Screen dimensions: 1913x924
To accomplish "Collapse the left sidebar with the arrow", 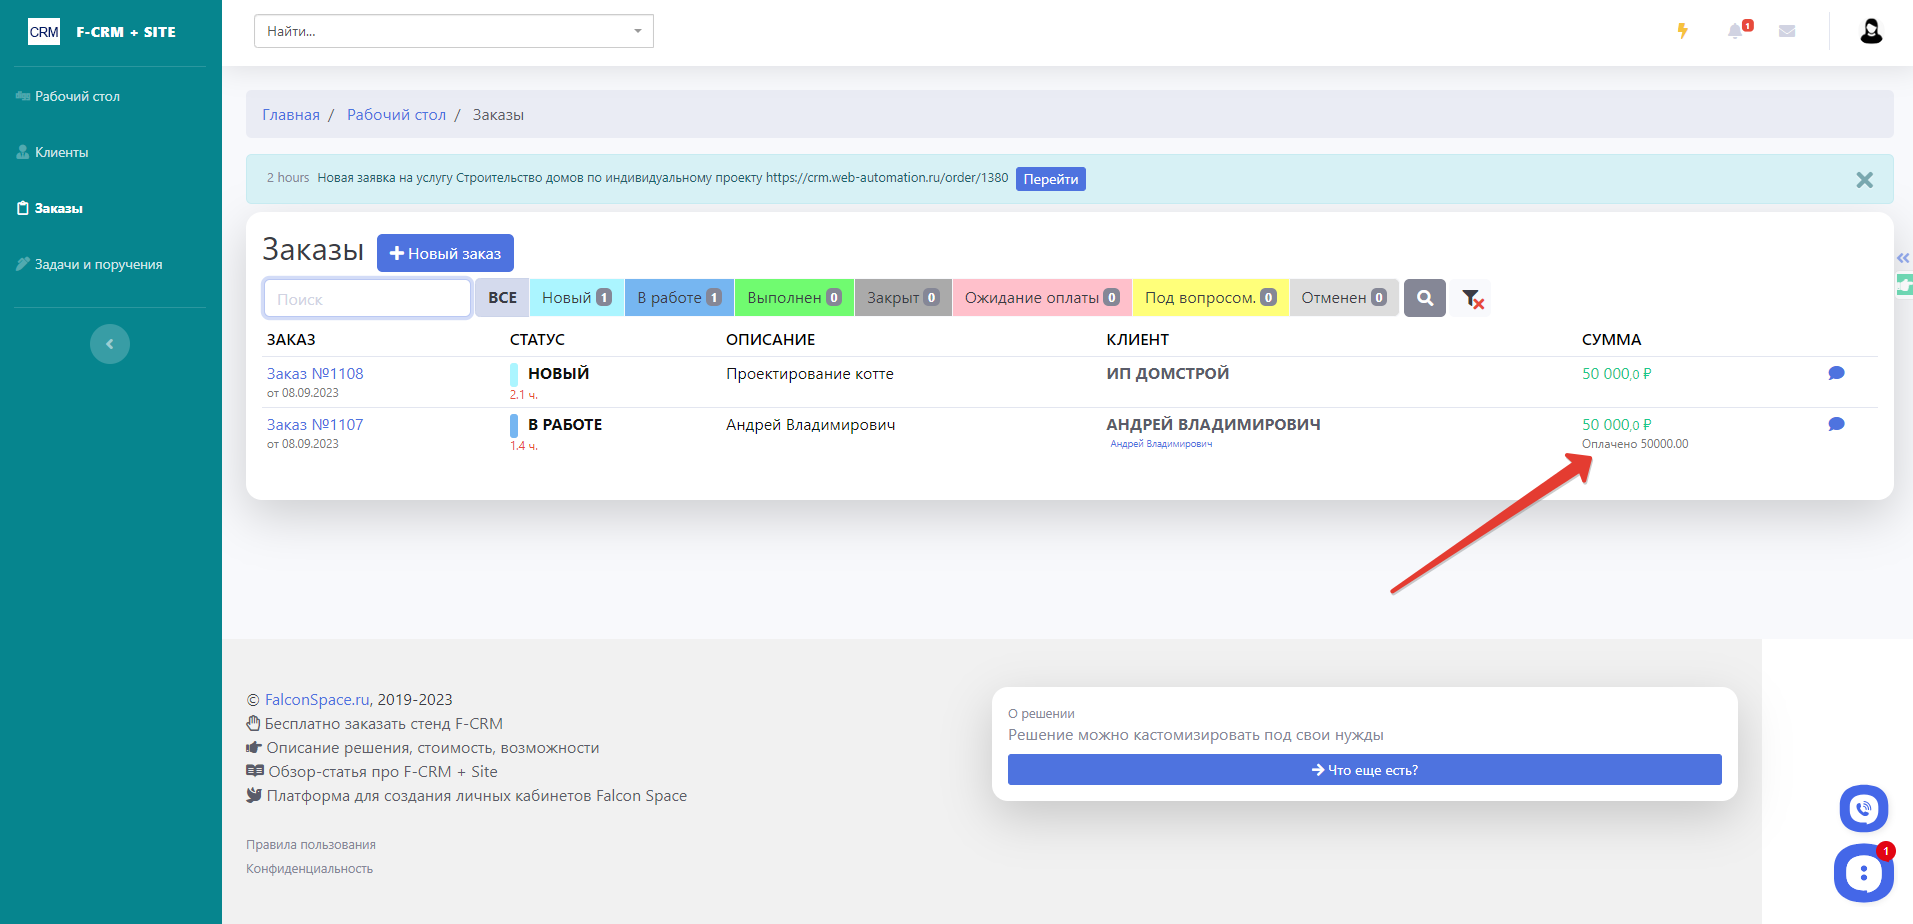I will [x=110, y=344].
